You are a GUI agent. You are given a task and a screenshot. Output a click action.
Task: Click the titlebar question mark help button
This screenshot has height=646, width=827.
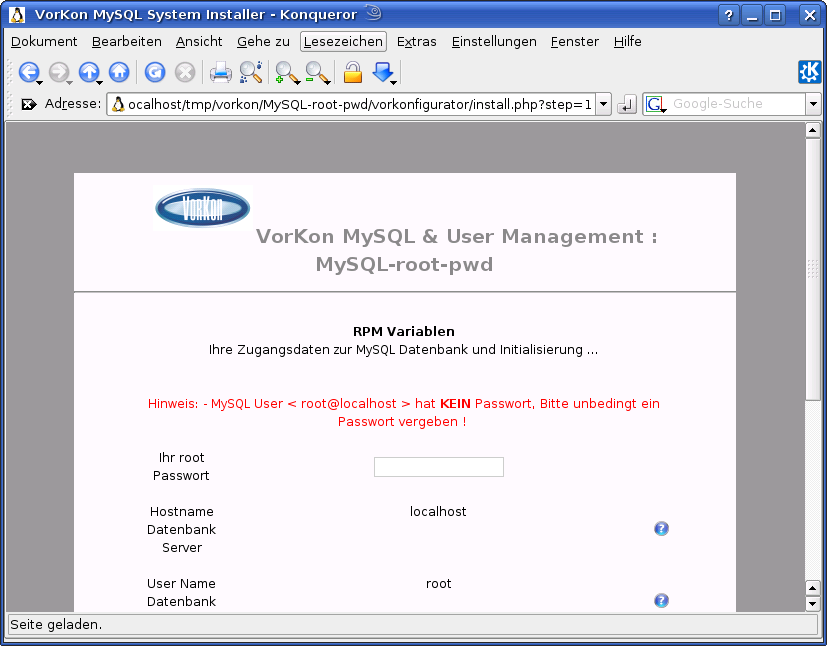728,14
